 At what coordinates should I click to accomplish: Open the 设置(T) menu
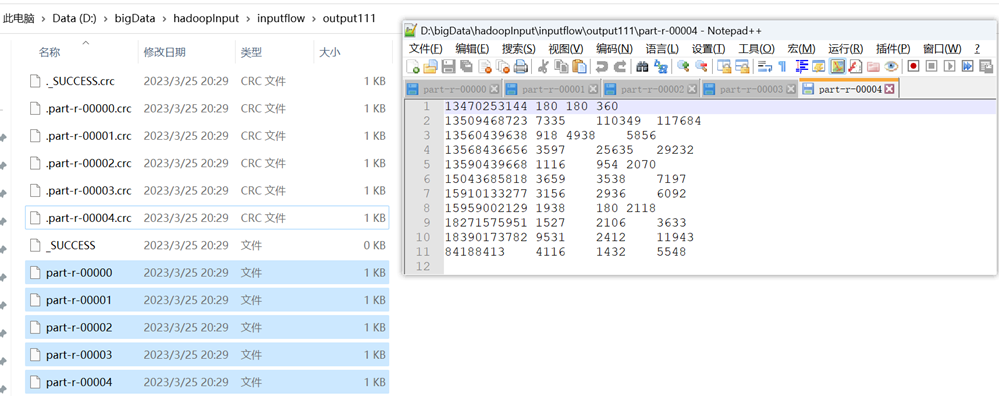[708, 48]
